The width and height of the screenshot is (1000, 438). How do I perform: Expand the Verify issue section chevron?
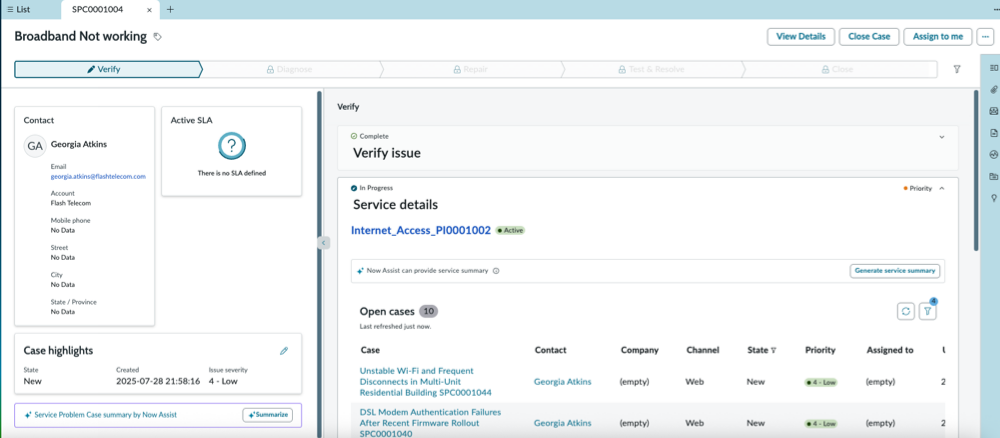pyautogui.click(x=942, y=136)
